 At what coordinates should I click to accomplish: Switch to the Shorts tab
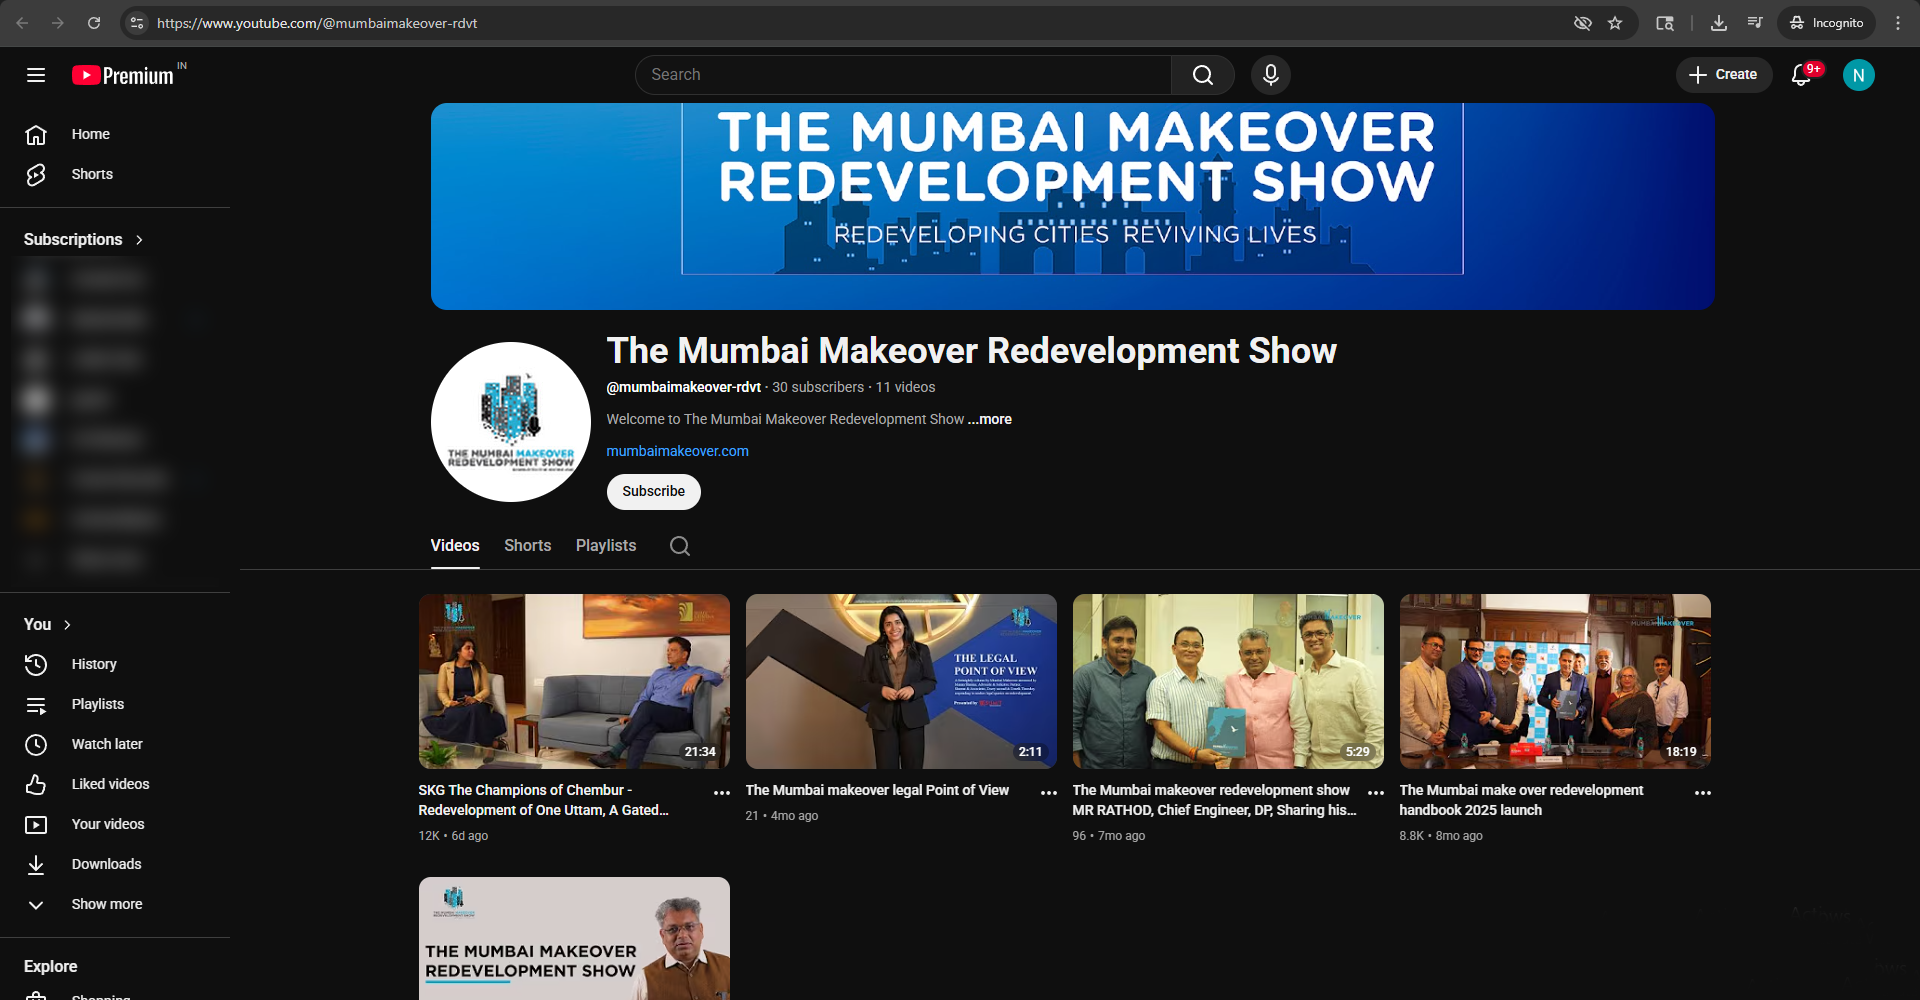click(x=527, y=546)
